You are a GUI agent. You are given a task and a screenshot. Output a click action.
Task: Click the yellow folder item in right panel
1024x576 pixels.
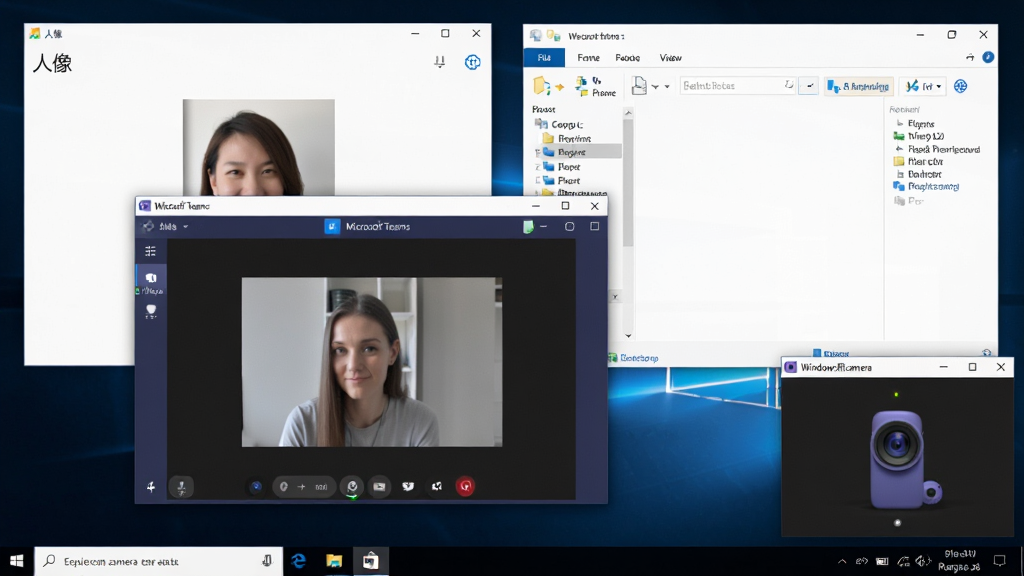point(918,161)
